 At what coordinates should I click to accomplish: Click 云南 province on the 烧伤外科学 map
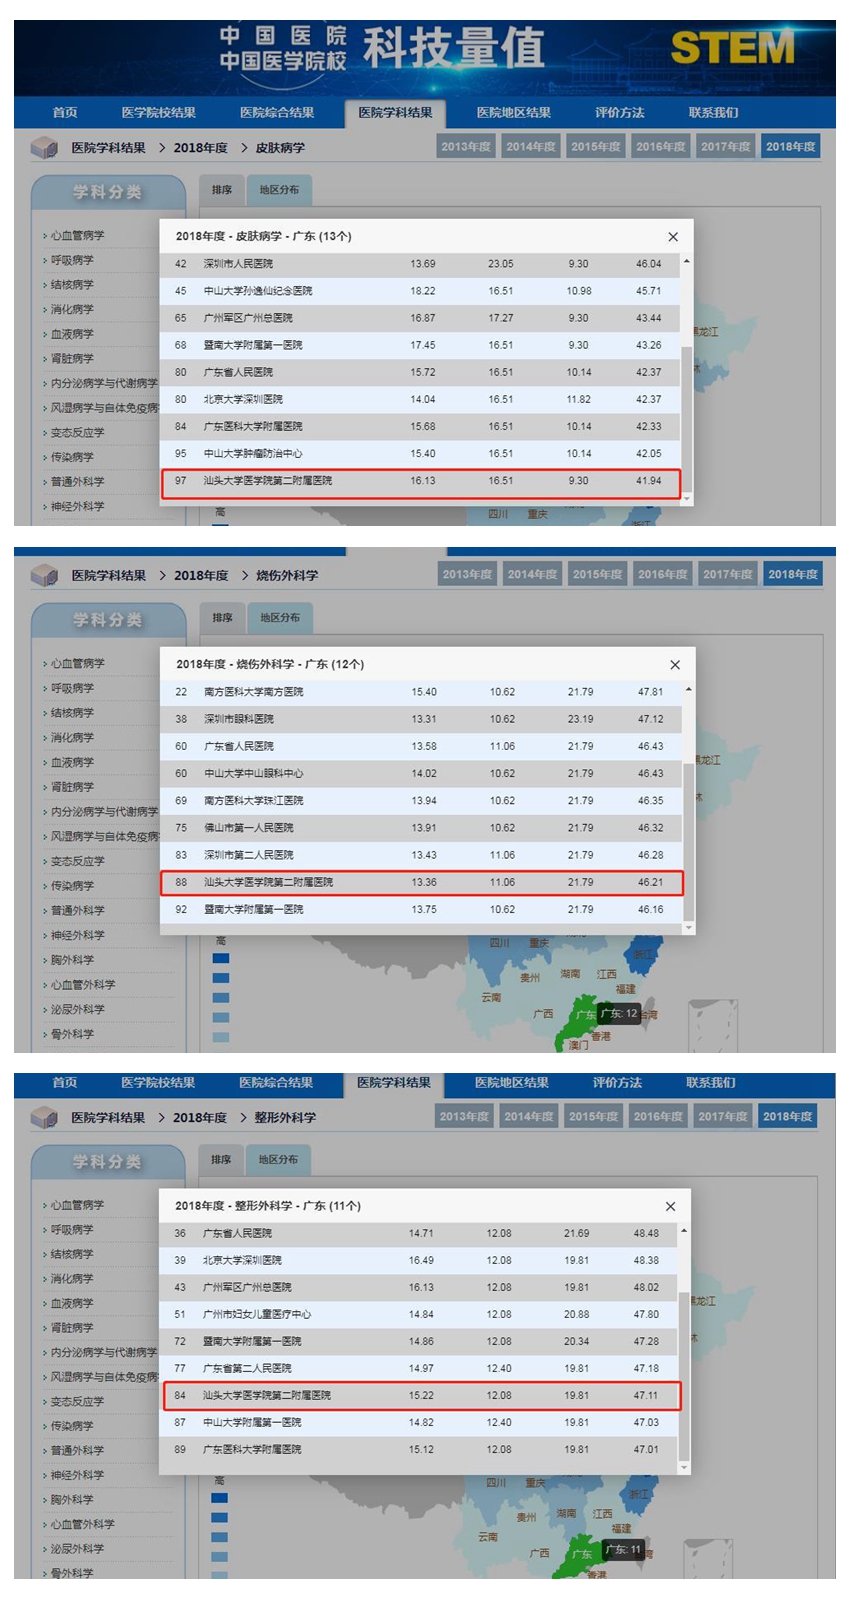point(491,998)
